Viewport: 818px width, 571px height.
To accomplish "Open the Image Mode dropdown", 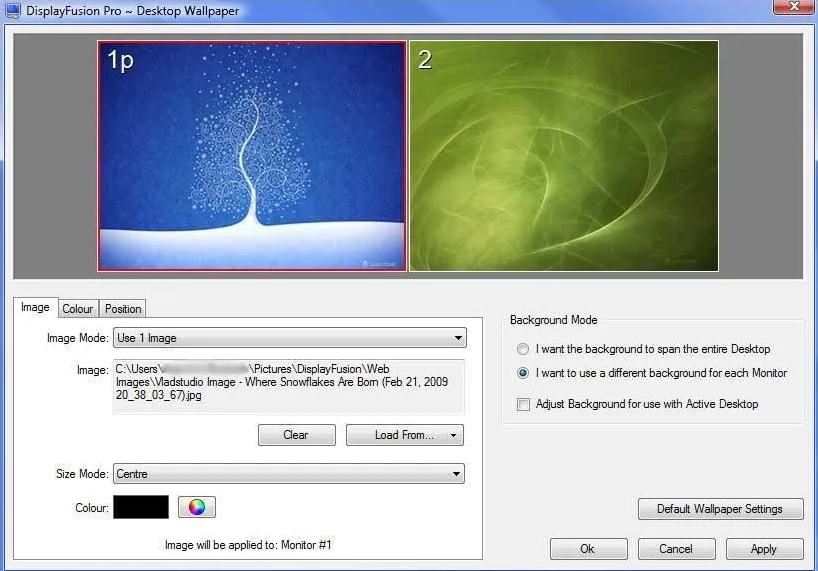I will tap(290, 338).
